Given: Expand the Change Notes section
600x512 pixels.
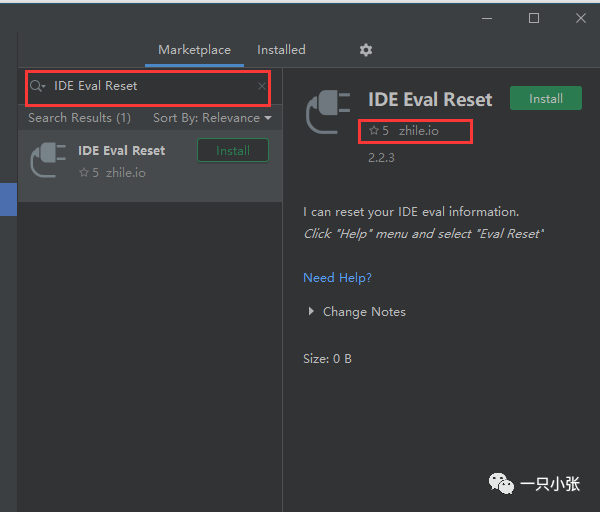Looking at the screenshot, I should (357, 312).
